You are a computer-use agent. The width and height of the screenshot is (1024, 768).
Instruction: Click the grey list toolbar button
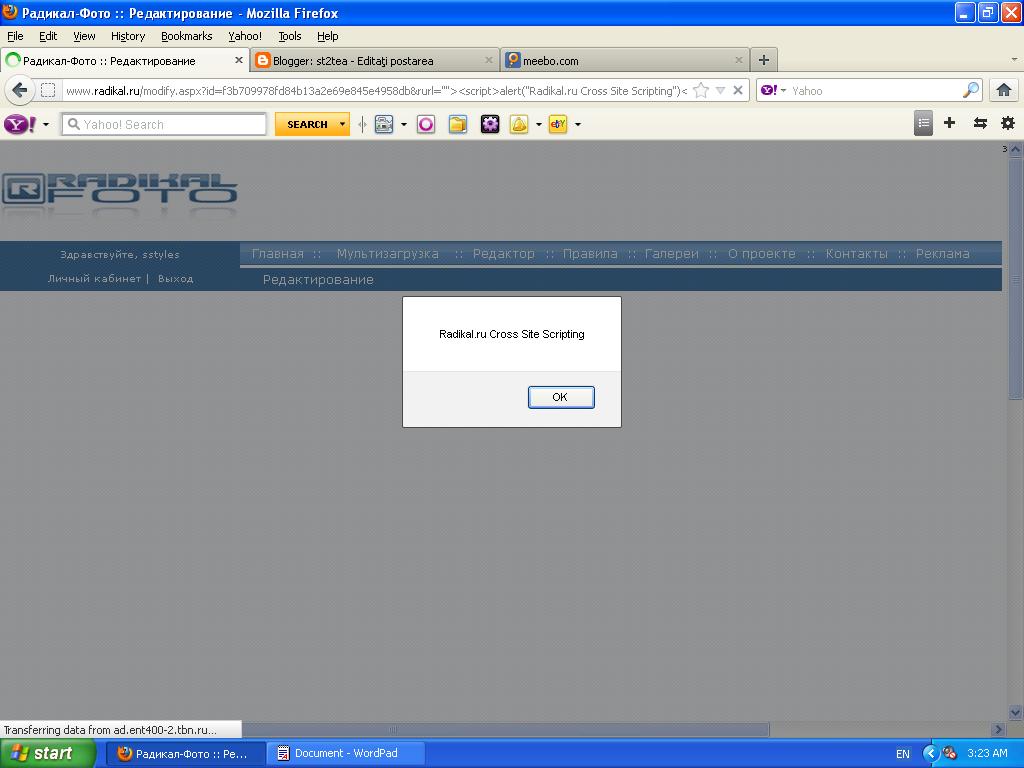tap(923, 123)
